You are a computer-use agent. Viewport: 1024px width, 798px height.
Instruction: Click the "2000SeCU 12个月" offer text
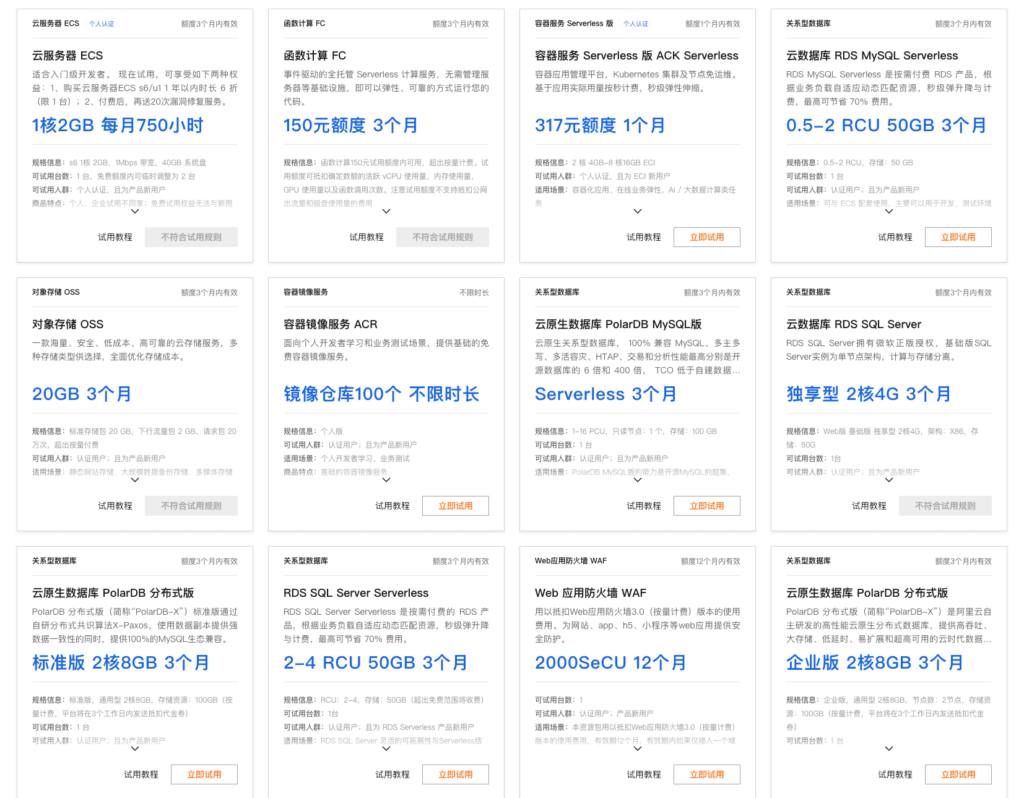(x=611, y=663)
